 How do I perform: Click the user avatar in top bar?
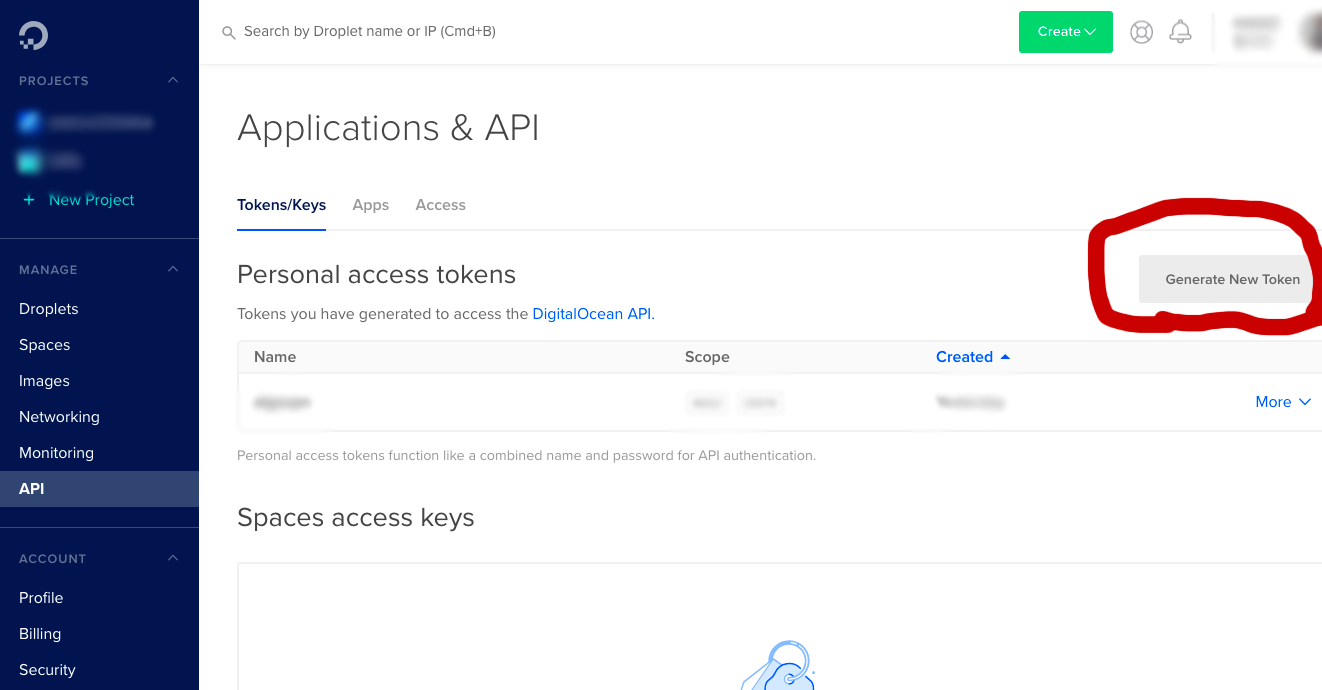[x=1311, y=32]
